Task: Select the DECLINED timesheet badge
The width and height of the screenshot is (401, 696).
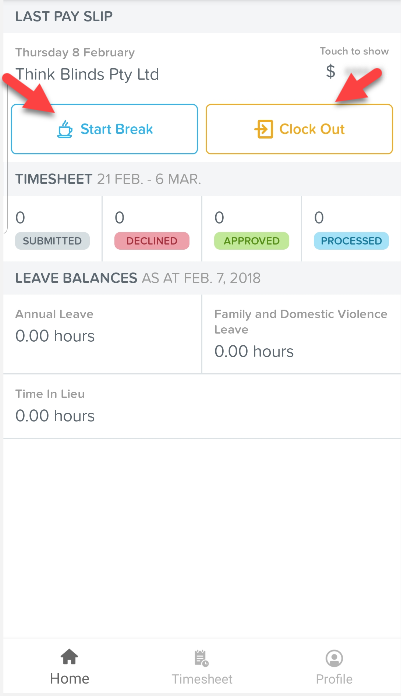Action: (x=152, y=241)
